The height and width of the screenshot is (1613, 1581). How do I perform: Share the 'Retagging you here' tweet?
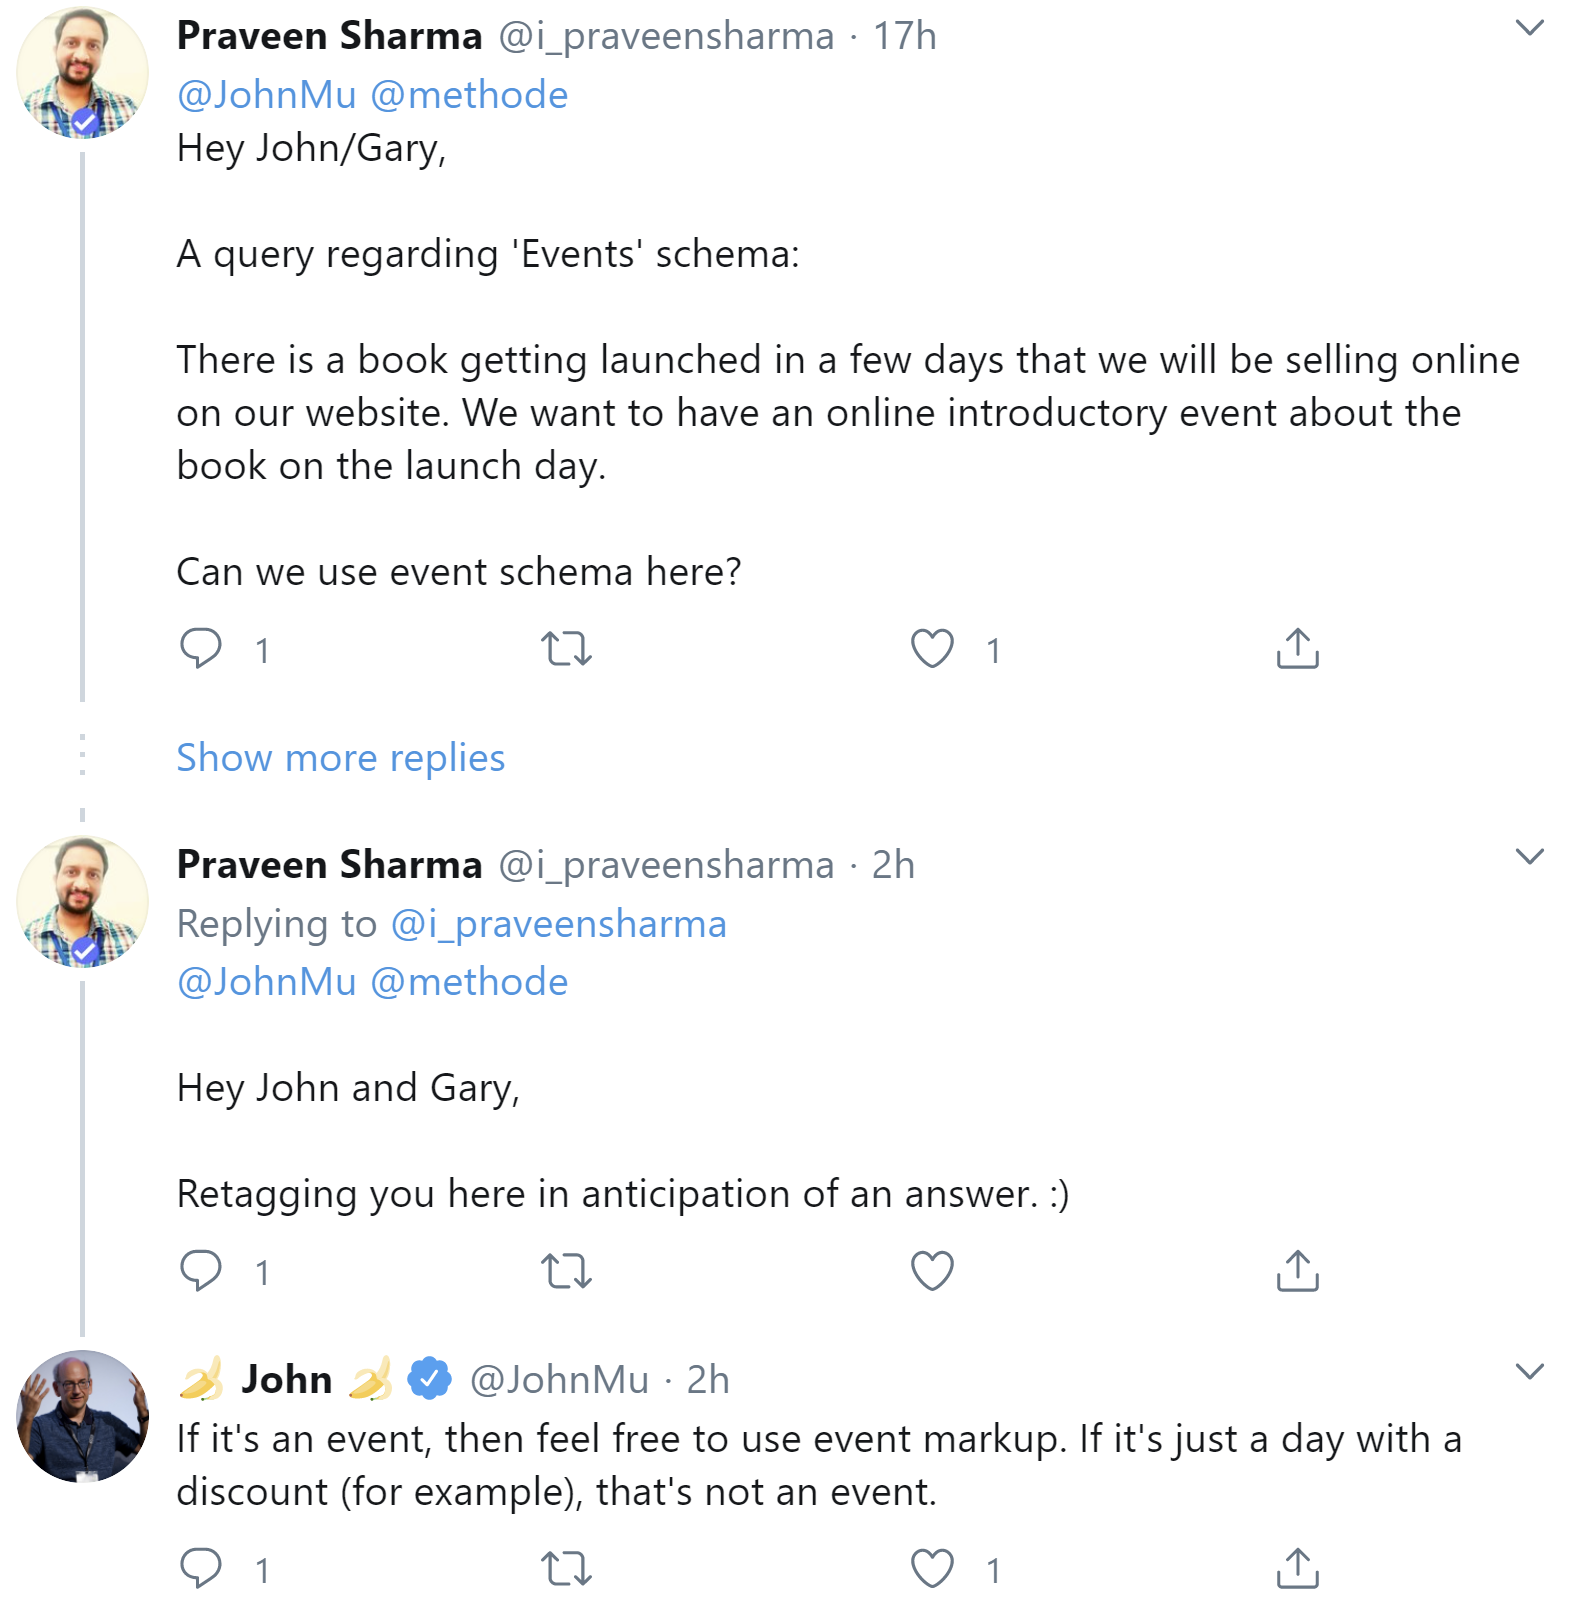1297,1271
